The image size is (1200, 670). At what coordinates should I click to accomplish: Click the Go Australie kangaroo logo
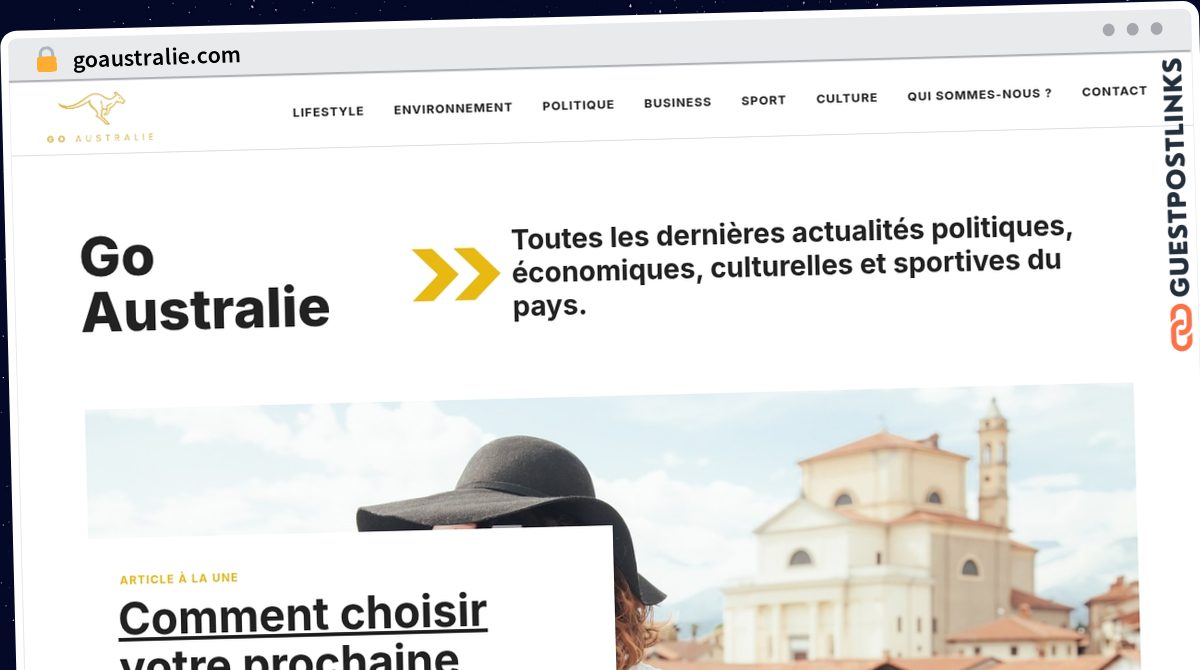click(99, 118)
